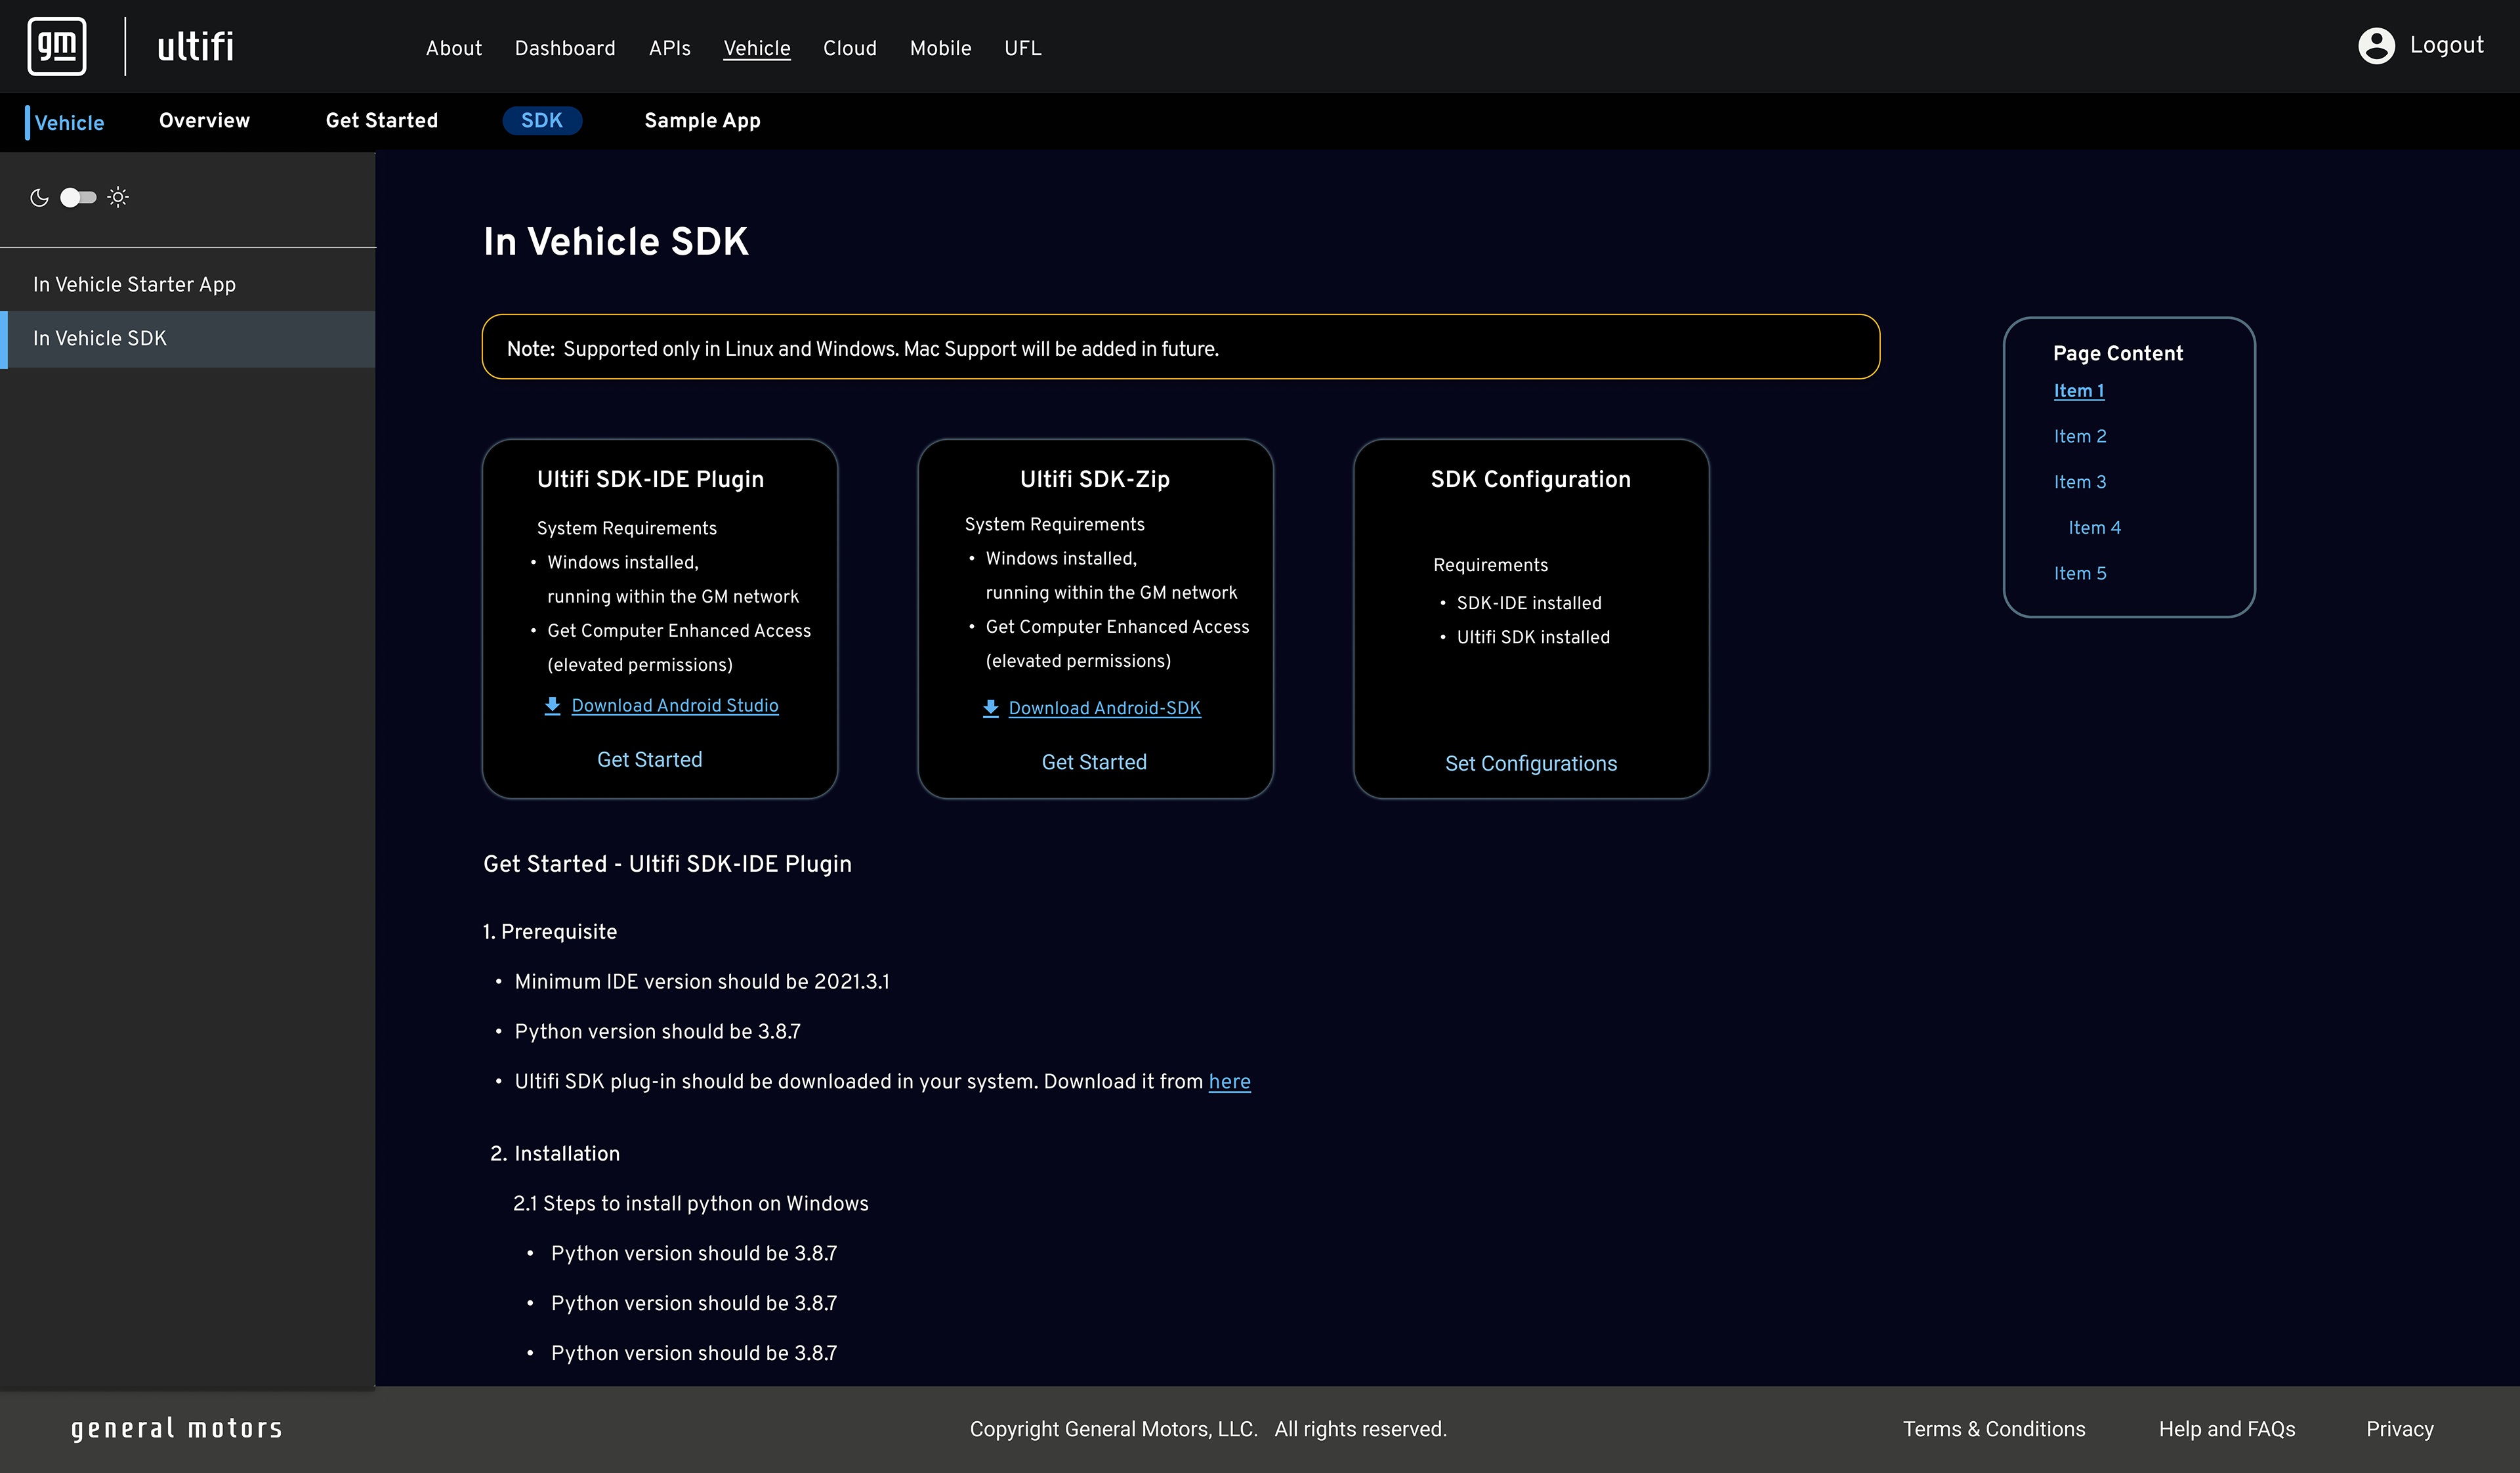The image size is (2520, 1473).
Task: Click the GM logo icon
Action: coord(57,46)
